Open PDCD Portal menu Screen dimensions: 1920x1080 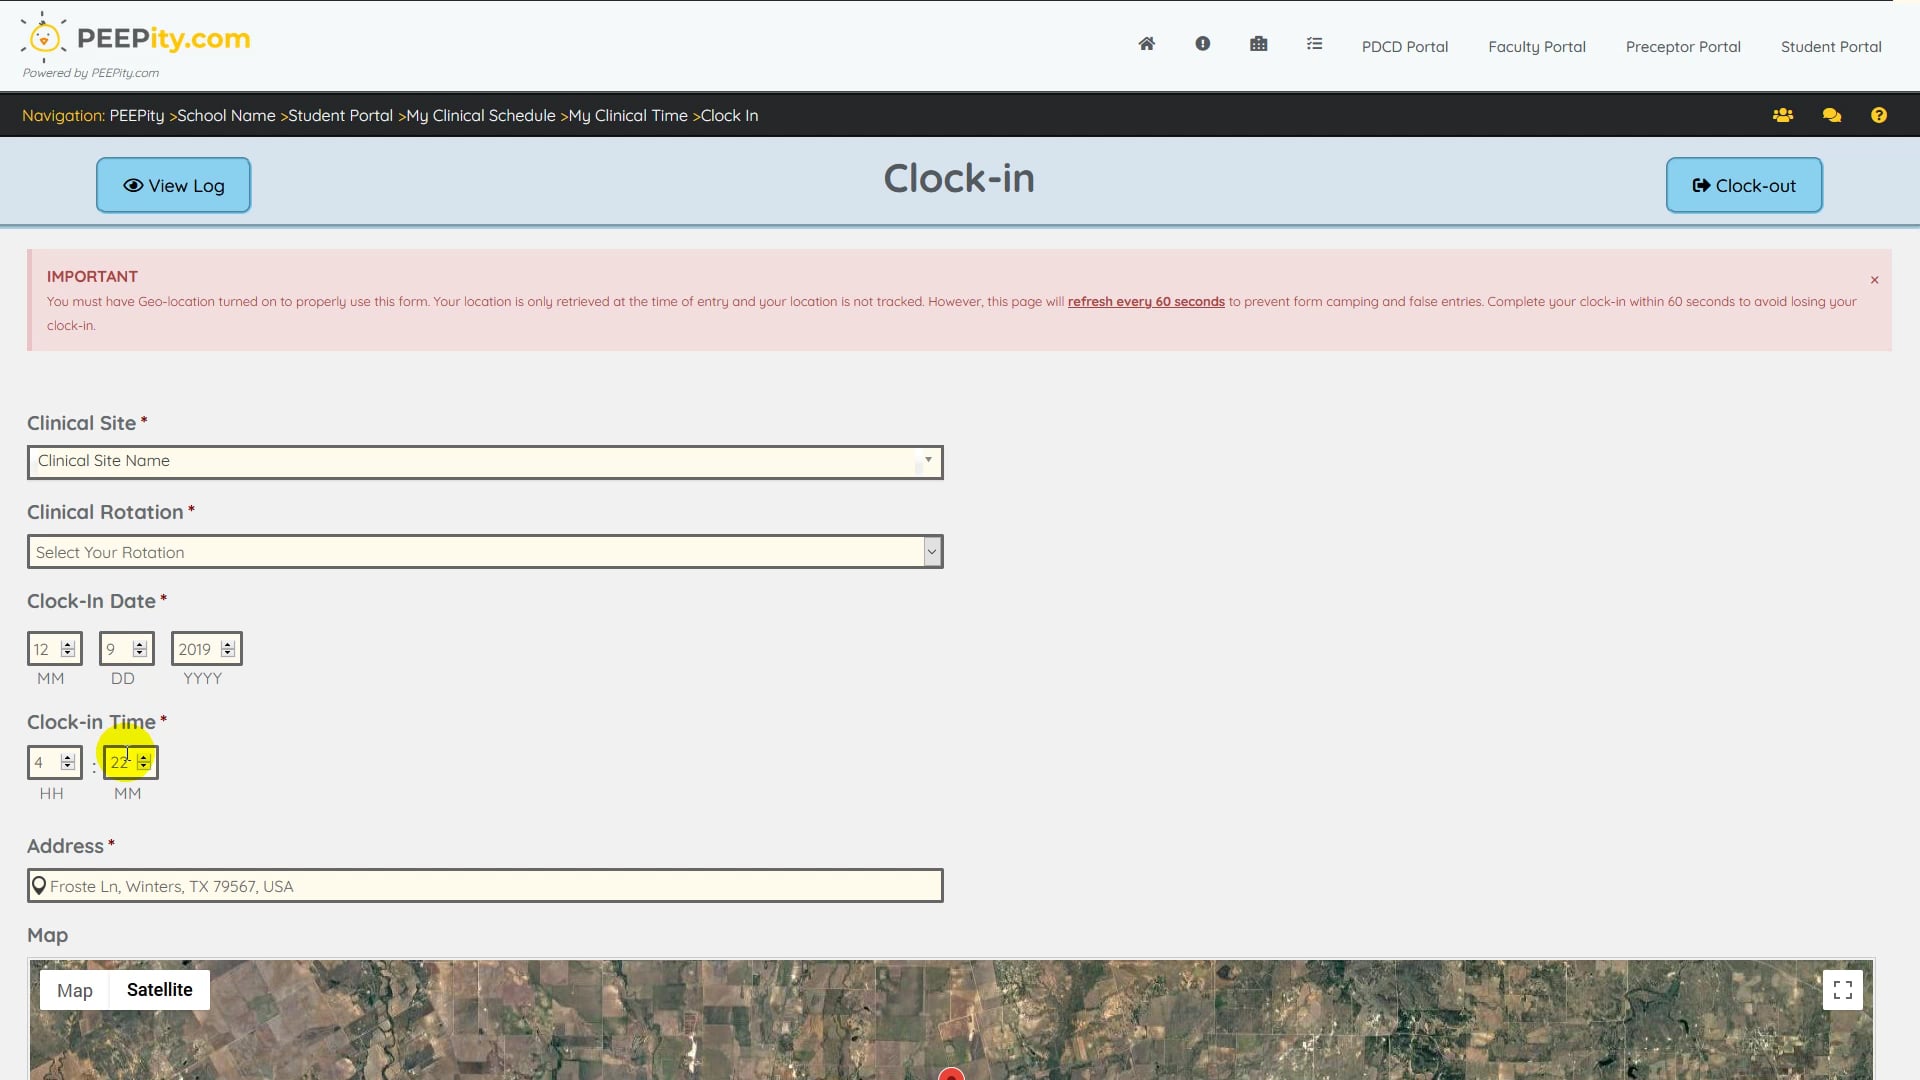pyautogui.click(x=1404, y=46)
